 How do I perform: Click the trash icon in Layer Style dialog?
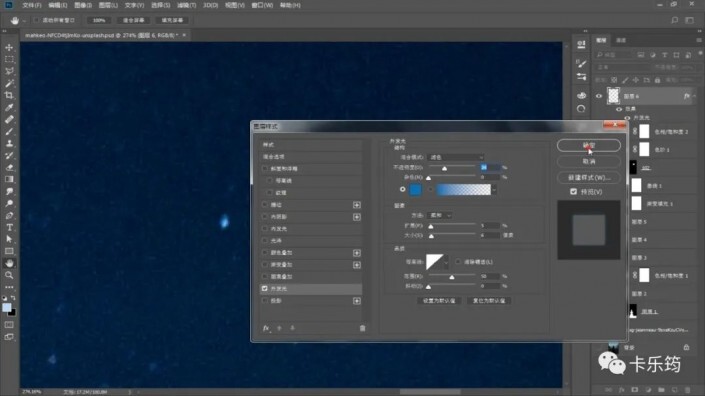(362, 328)
